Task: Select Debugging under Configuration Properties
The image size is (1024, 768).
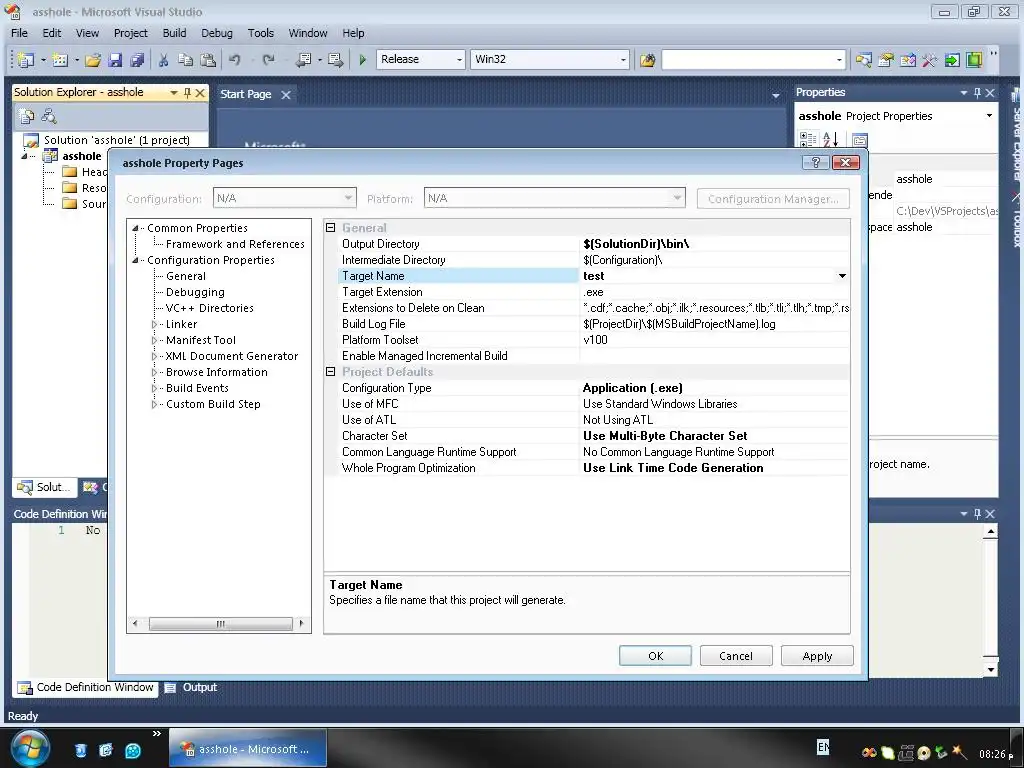Action: tap(195, 292)
